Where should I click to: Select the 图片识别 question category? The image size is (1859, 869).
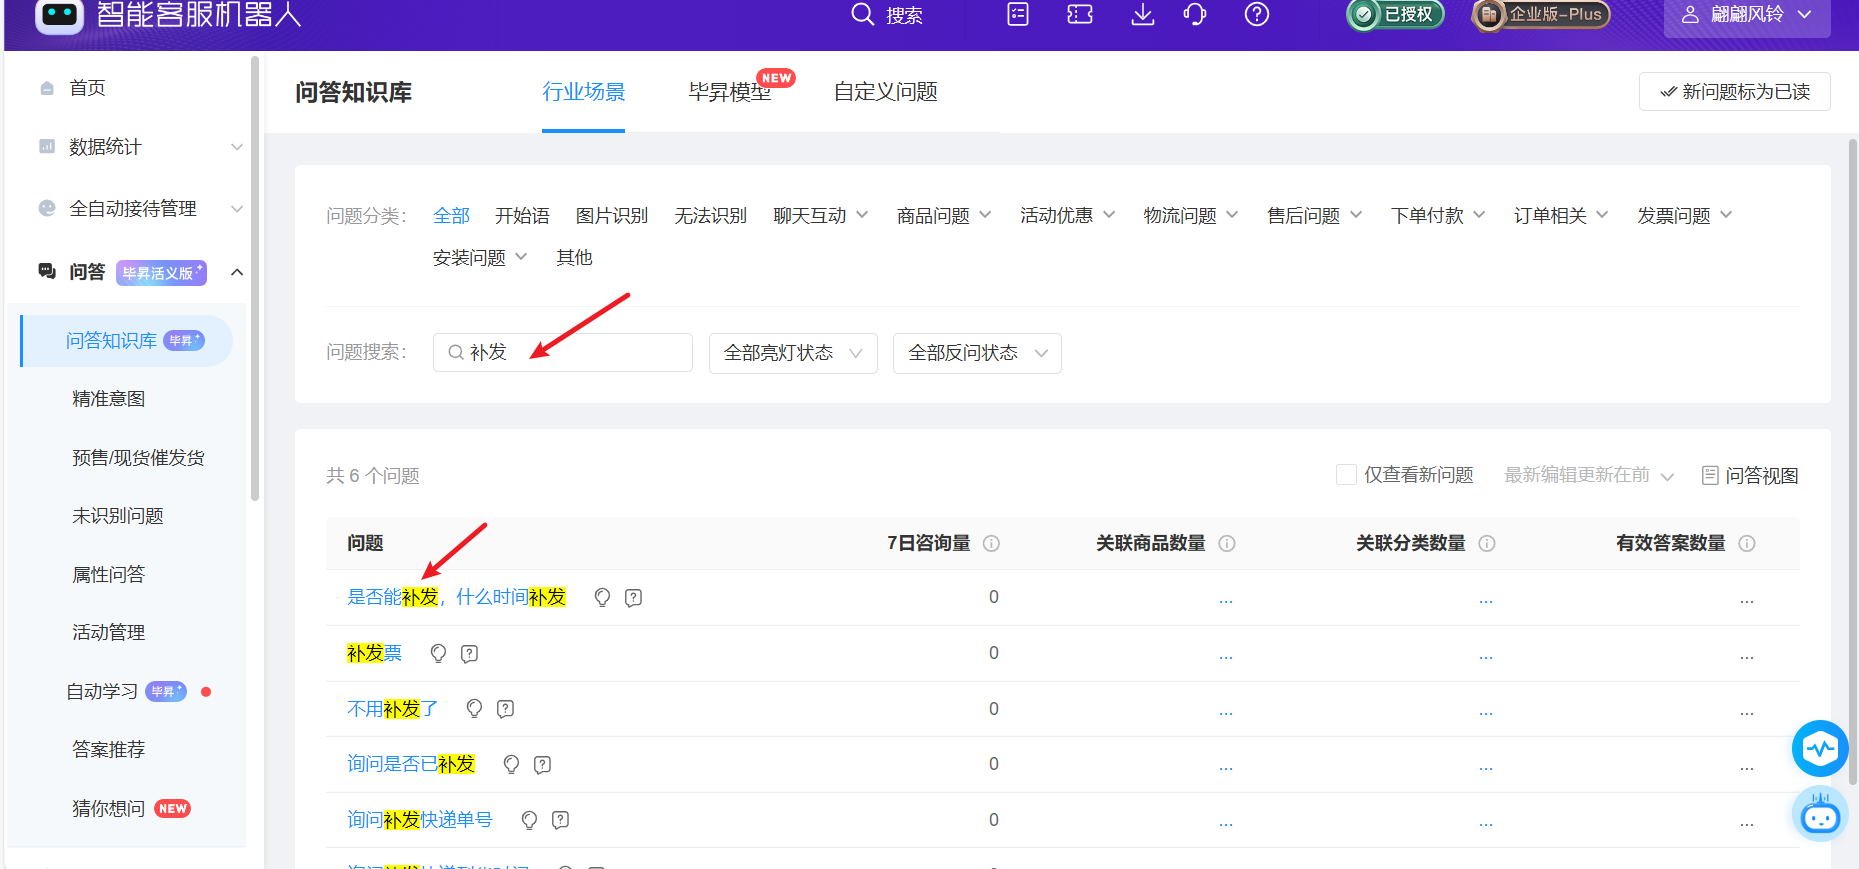[x=612, y=216]
